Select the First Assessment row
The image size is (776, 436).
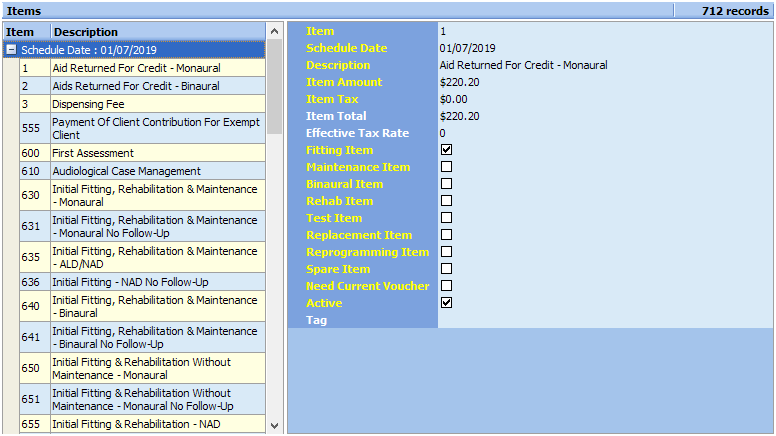point(143,153)
